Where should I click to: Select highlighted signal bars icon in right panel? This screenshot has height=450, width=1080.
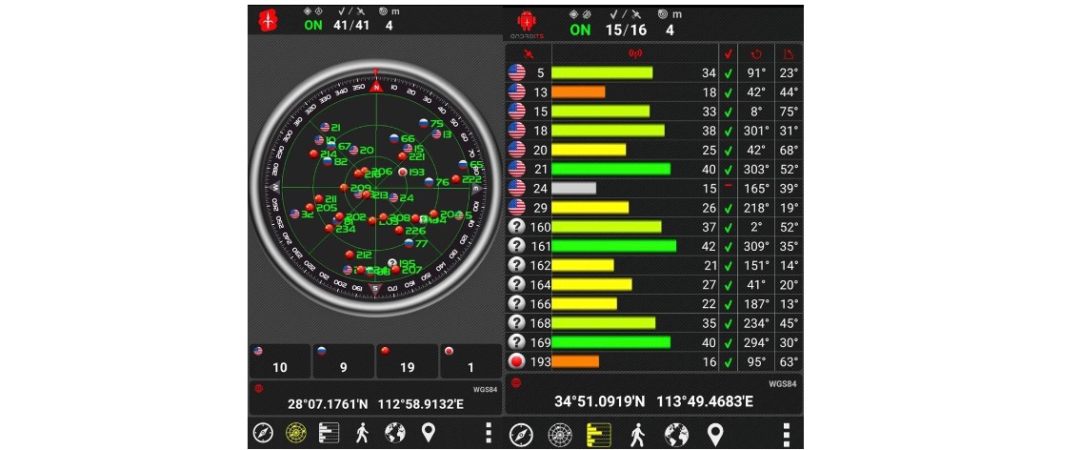(x=599, y=434)
